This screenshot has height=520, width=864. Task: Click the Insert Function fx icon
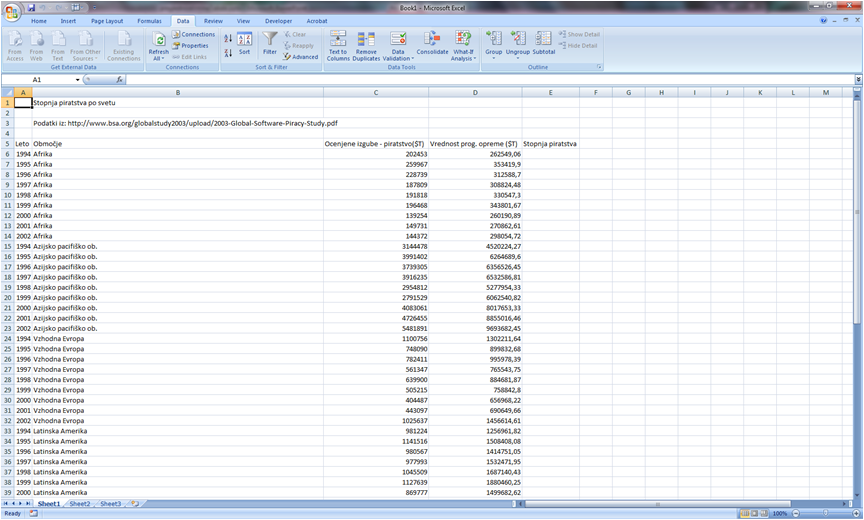(120, 80)
